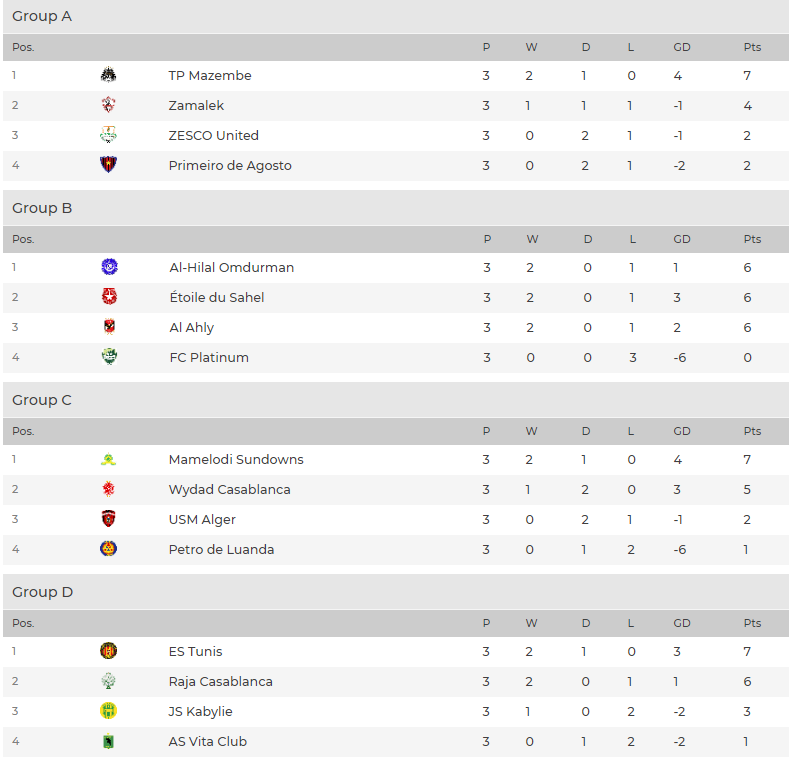This screenshot has width=789, height=773.
Task: Click the Al Ahly club logo
Action: (x=109, y=327)
